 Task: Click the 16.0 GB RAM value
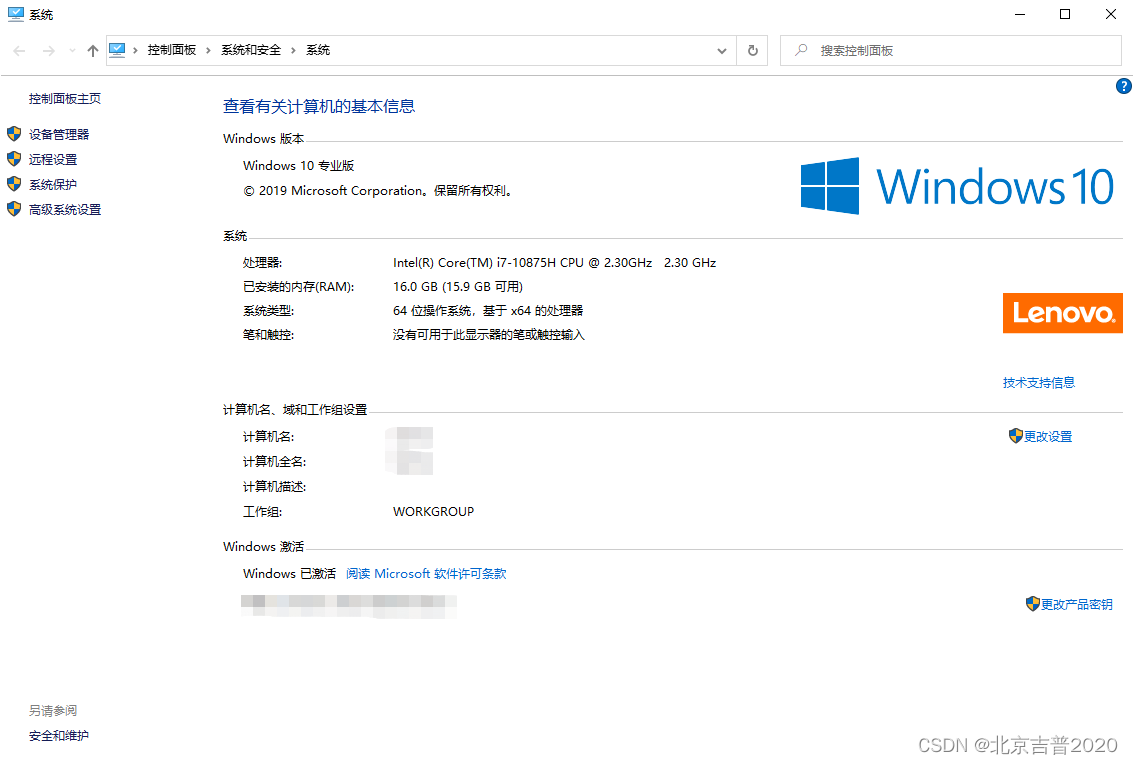click(x=458, y=287)
